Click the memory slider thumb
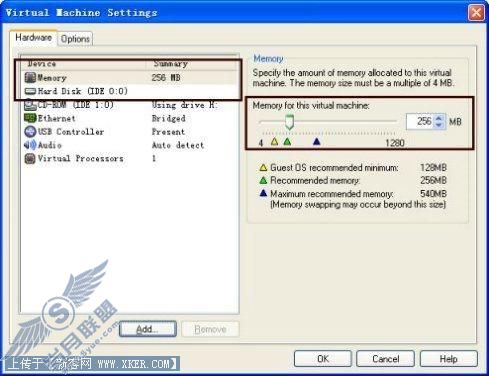Viewport: 489px width, 376px height. 289,122
